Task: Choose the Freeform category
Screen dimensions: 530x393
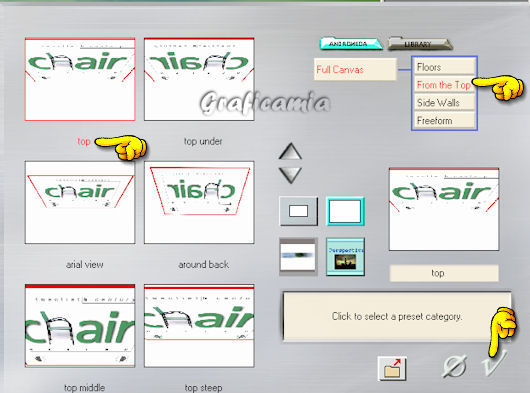Action: point(444,120)
